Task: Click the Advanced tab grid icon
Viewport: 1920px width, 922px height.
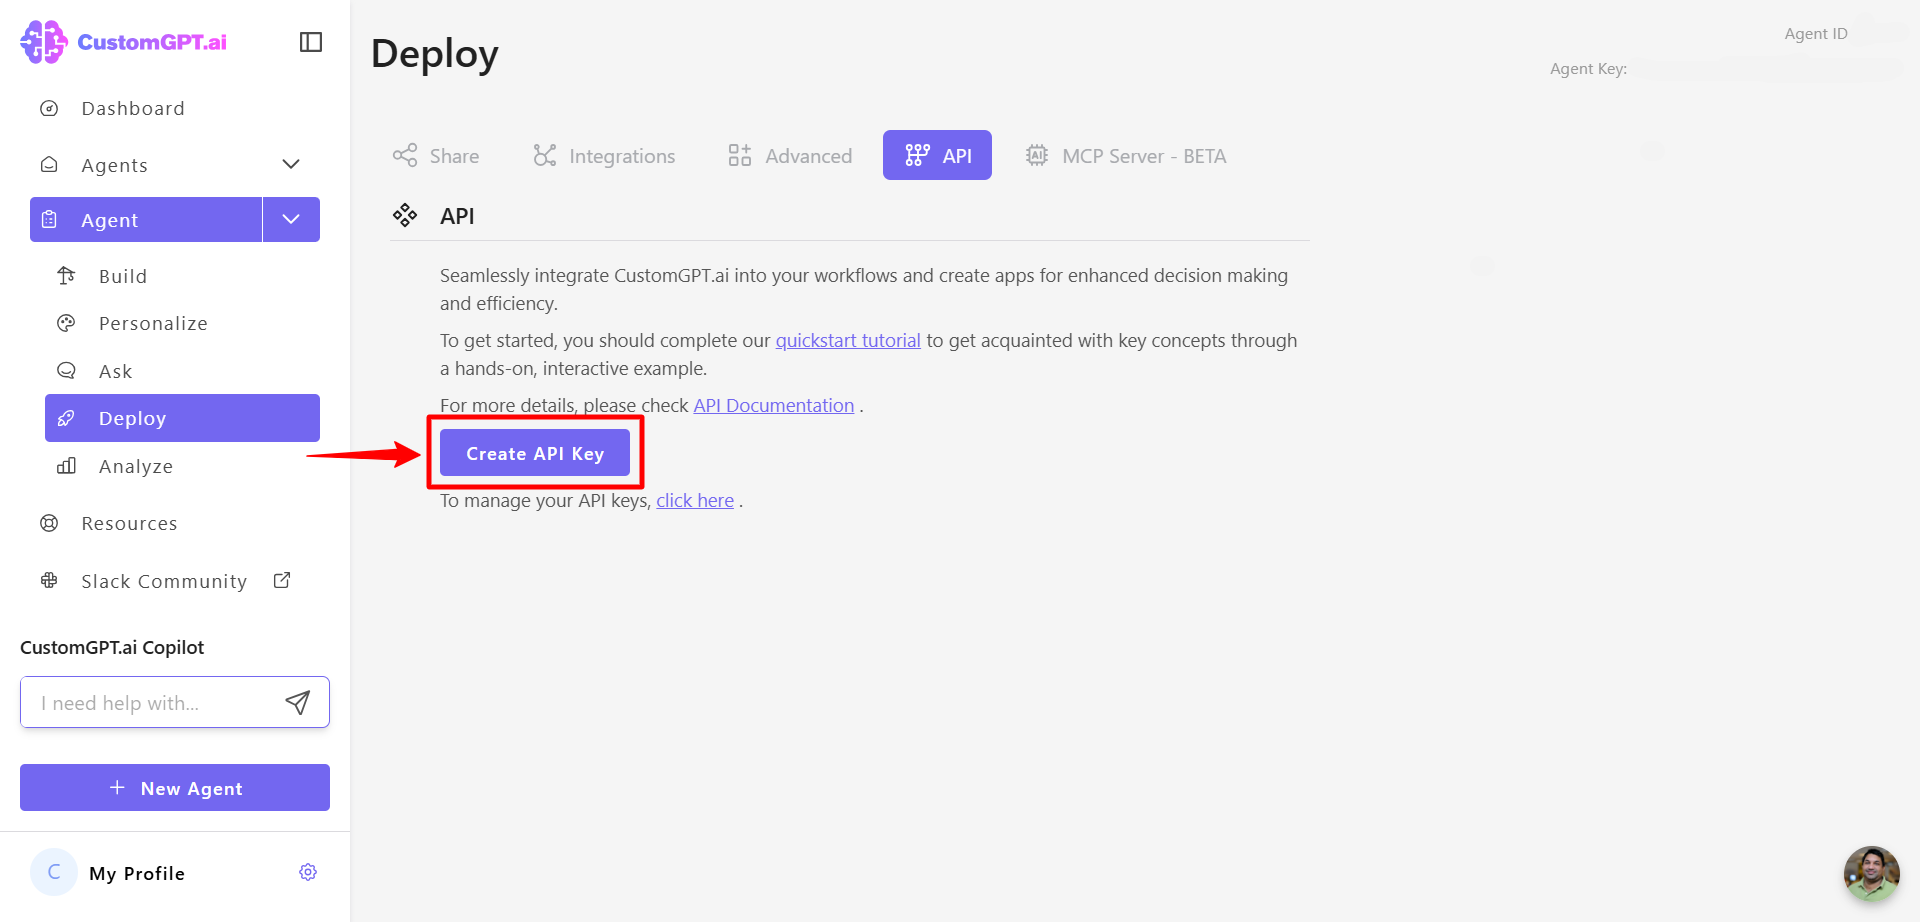Action: click(x=740, y=155)
